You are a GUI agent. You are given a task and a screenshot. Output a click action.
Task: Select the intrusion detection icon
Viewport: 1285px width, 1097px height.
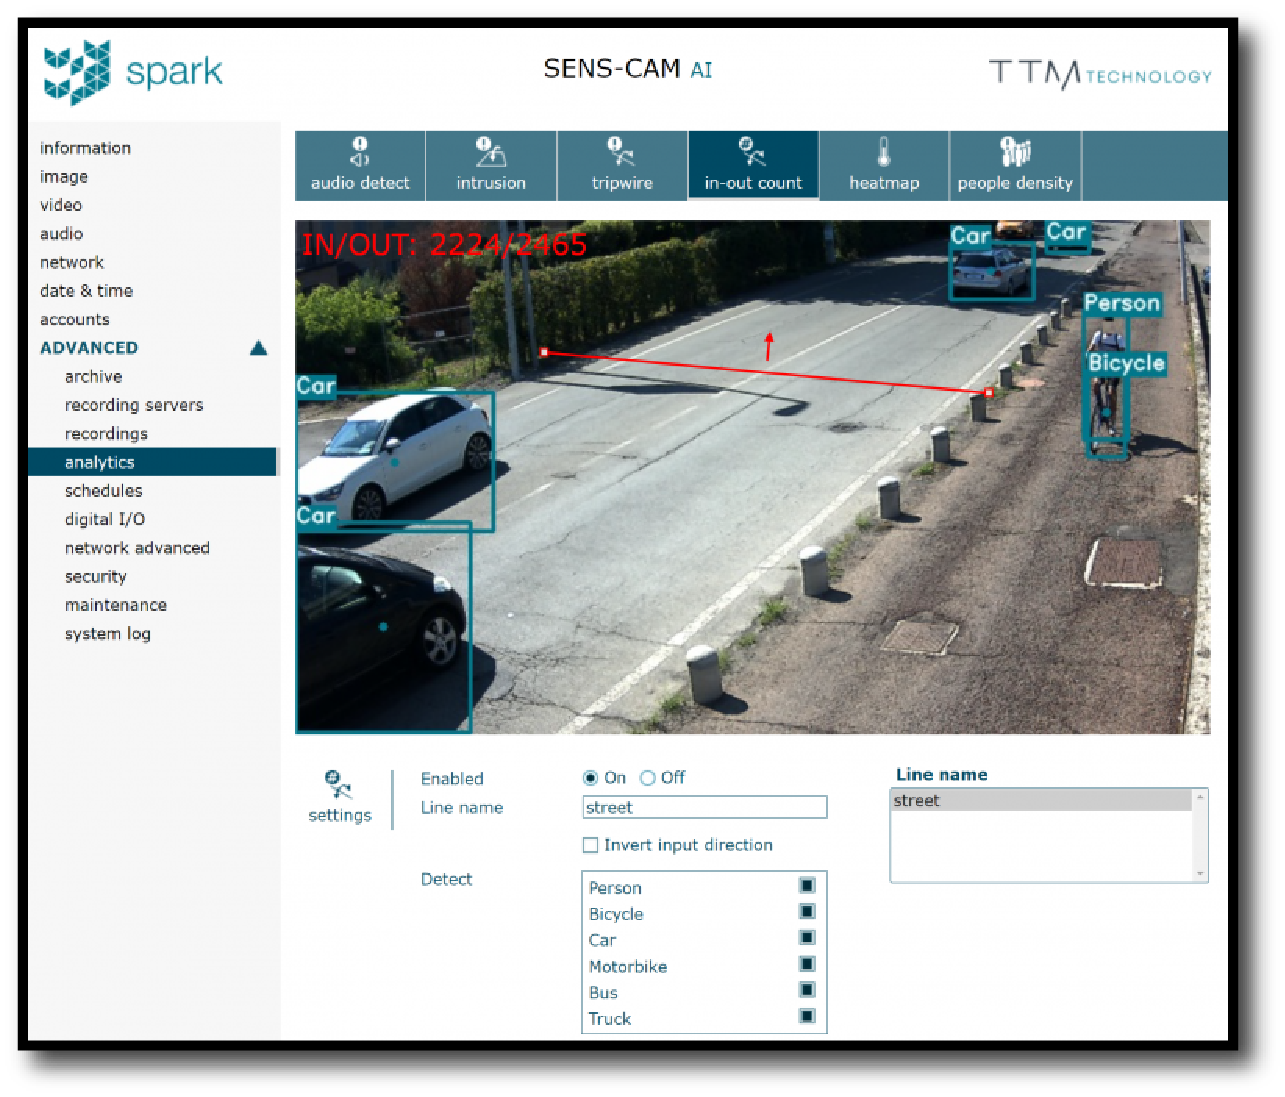490,152
